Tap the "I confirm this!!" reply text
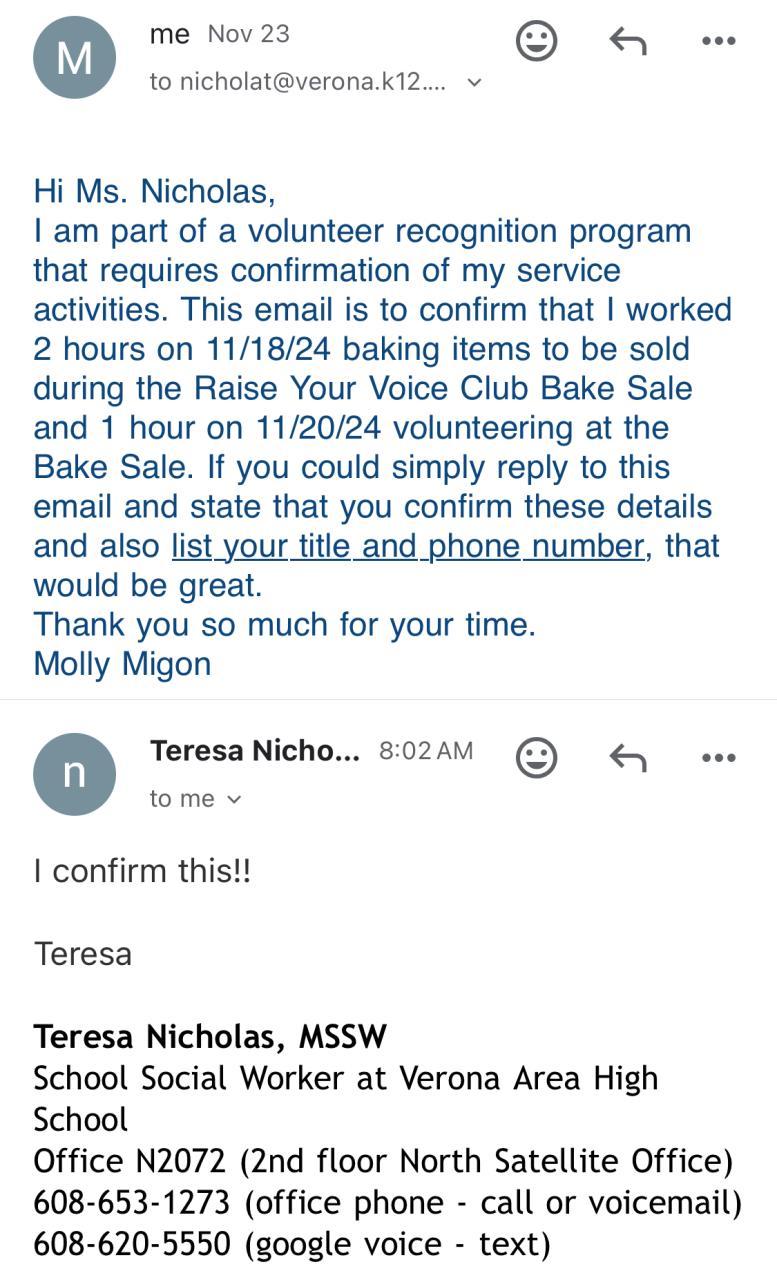The image size is (777, 1280). tap(142, 871)
